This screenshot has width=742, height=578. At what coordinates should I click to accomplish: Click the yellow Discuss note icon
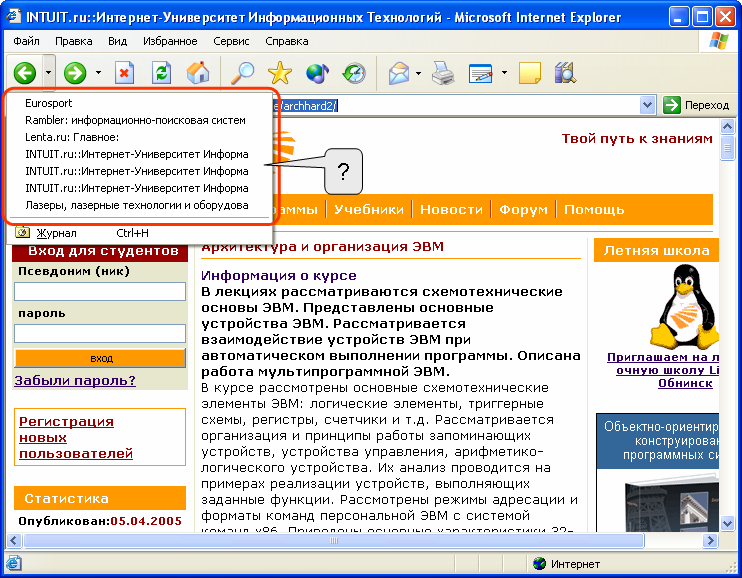530,73
